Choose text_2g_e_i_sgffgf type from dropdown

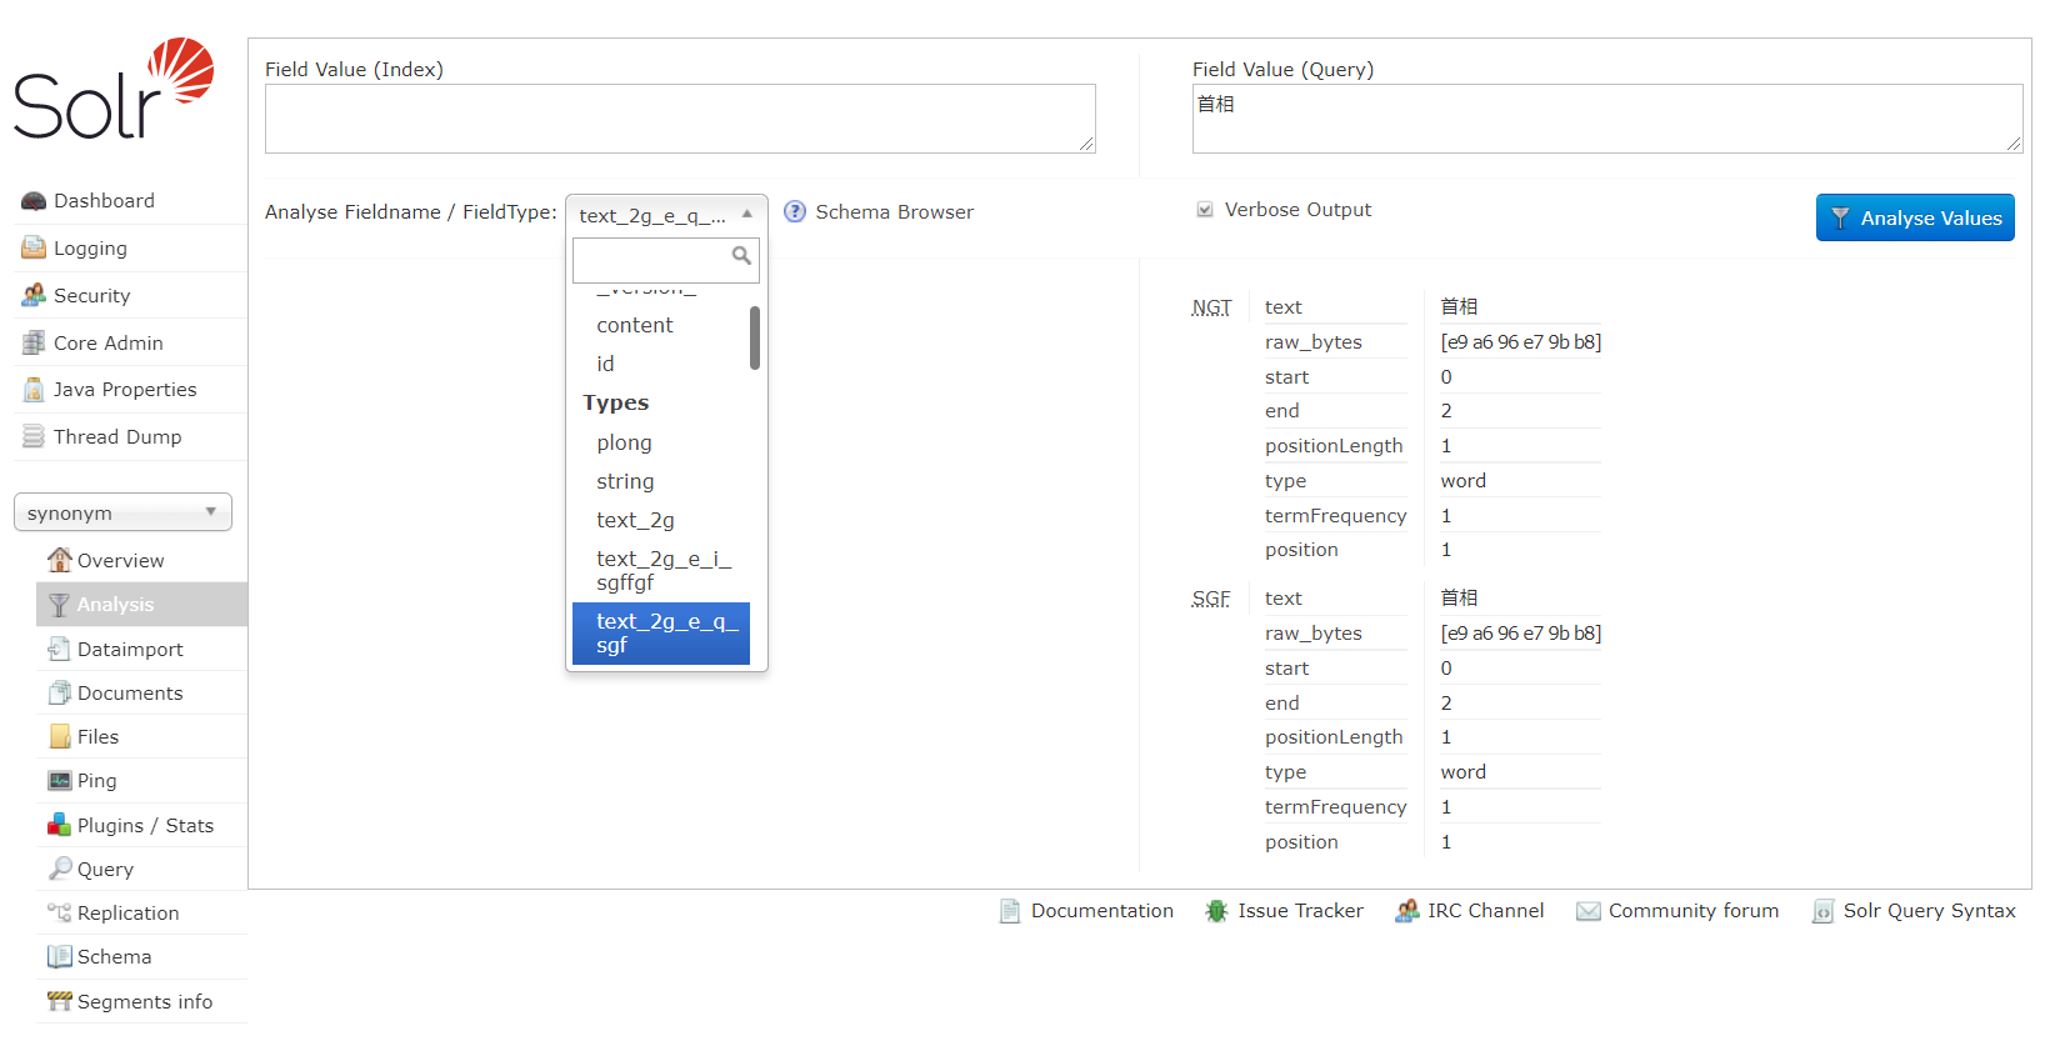click(x=661, y=571)
